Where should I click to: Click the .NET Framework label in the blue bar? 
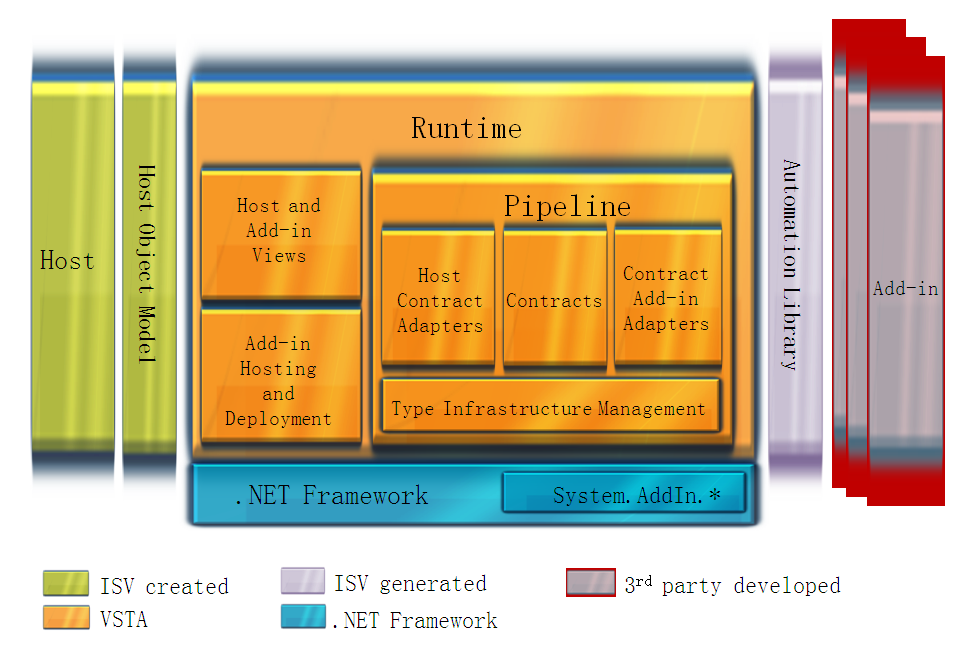pyautogui.click(x=331, y=495)
